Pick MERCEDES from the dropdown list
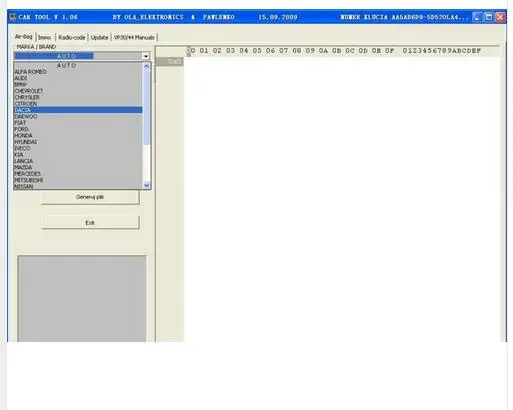The height and width of the screenshot is (410, 513). [78, 174]
